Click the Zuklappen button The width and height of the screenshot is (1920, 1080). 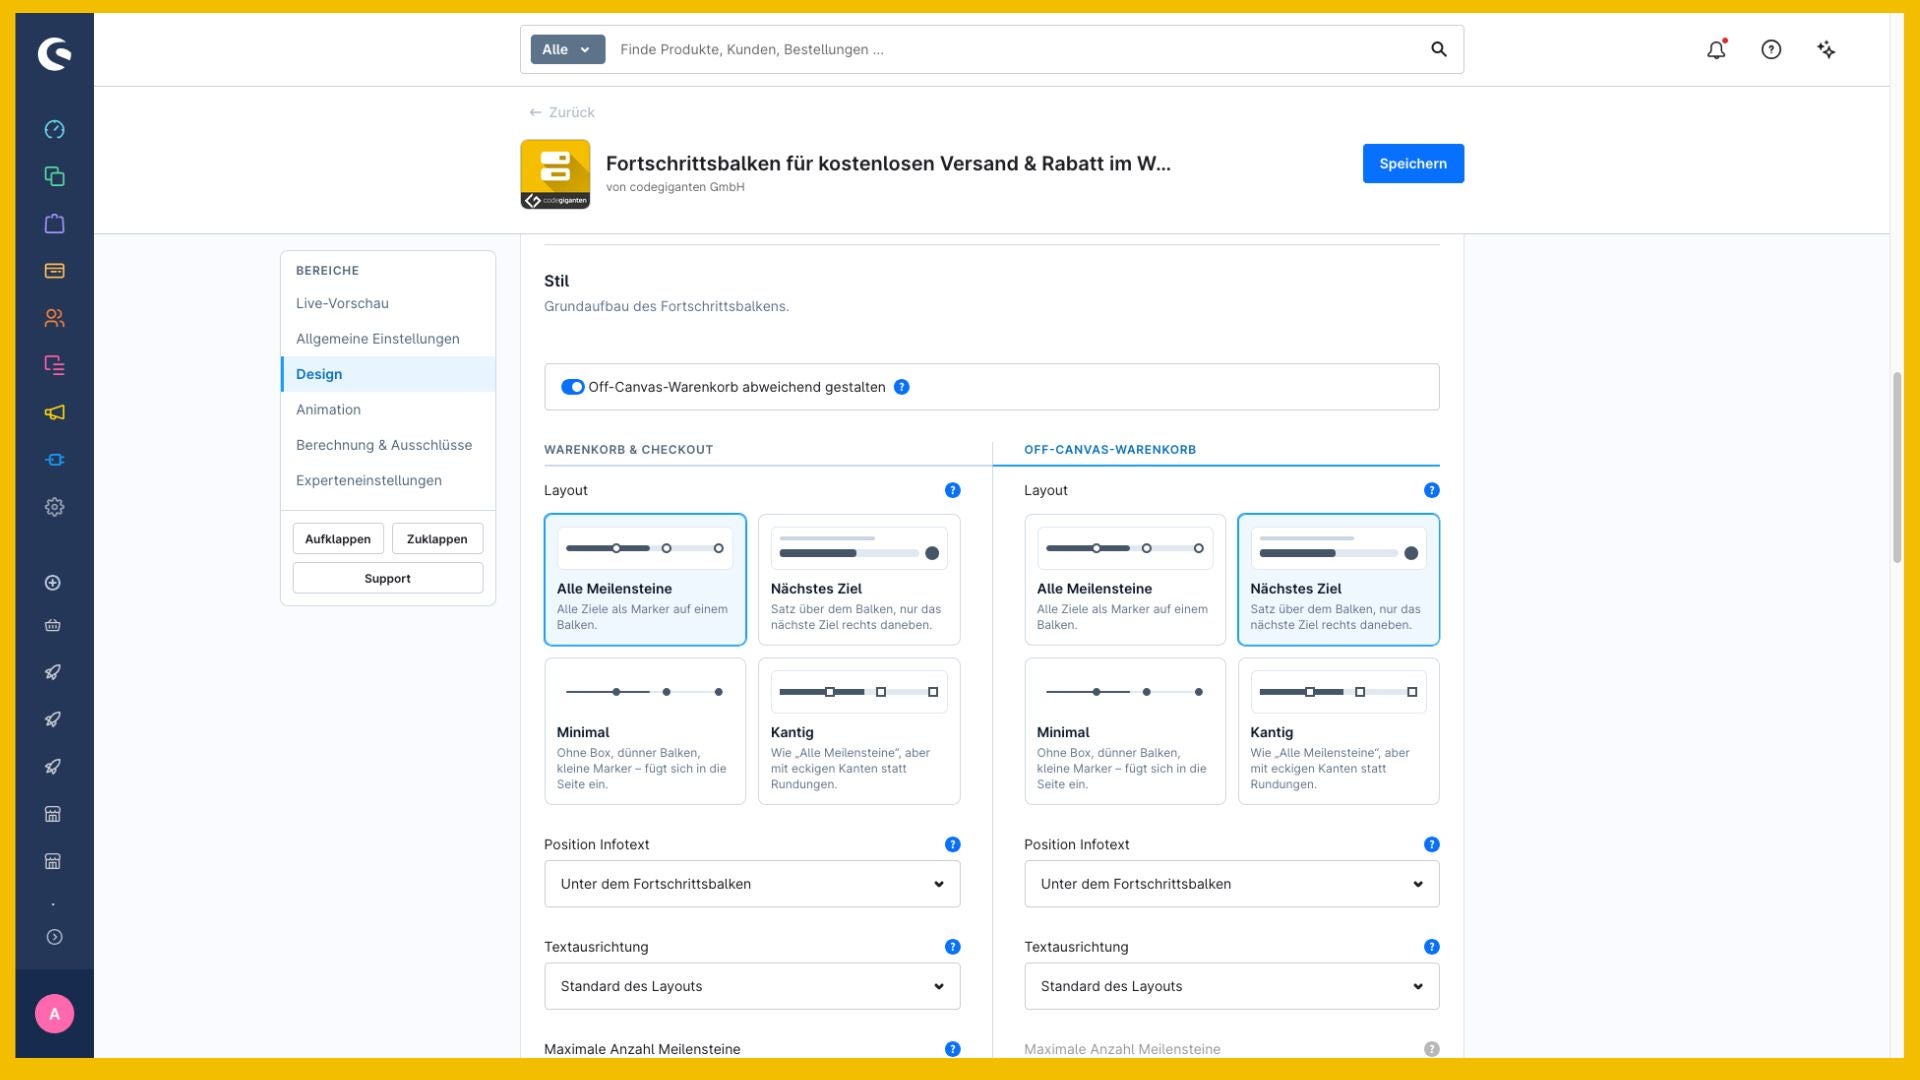click(437, 539)
